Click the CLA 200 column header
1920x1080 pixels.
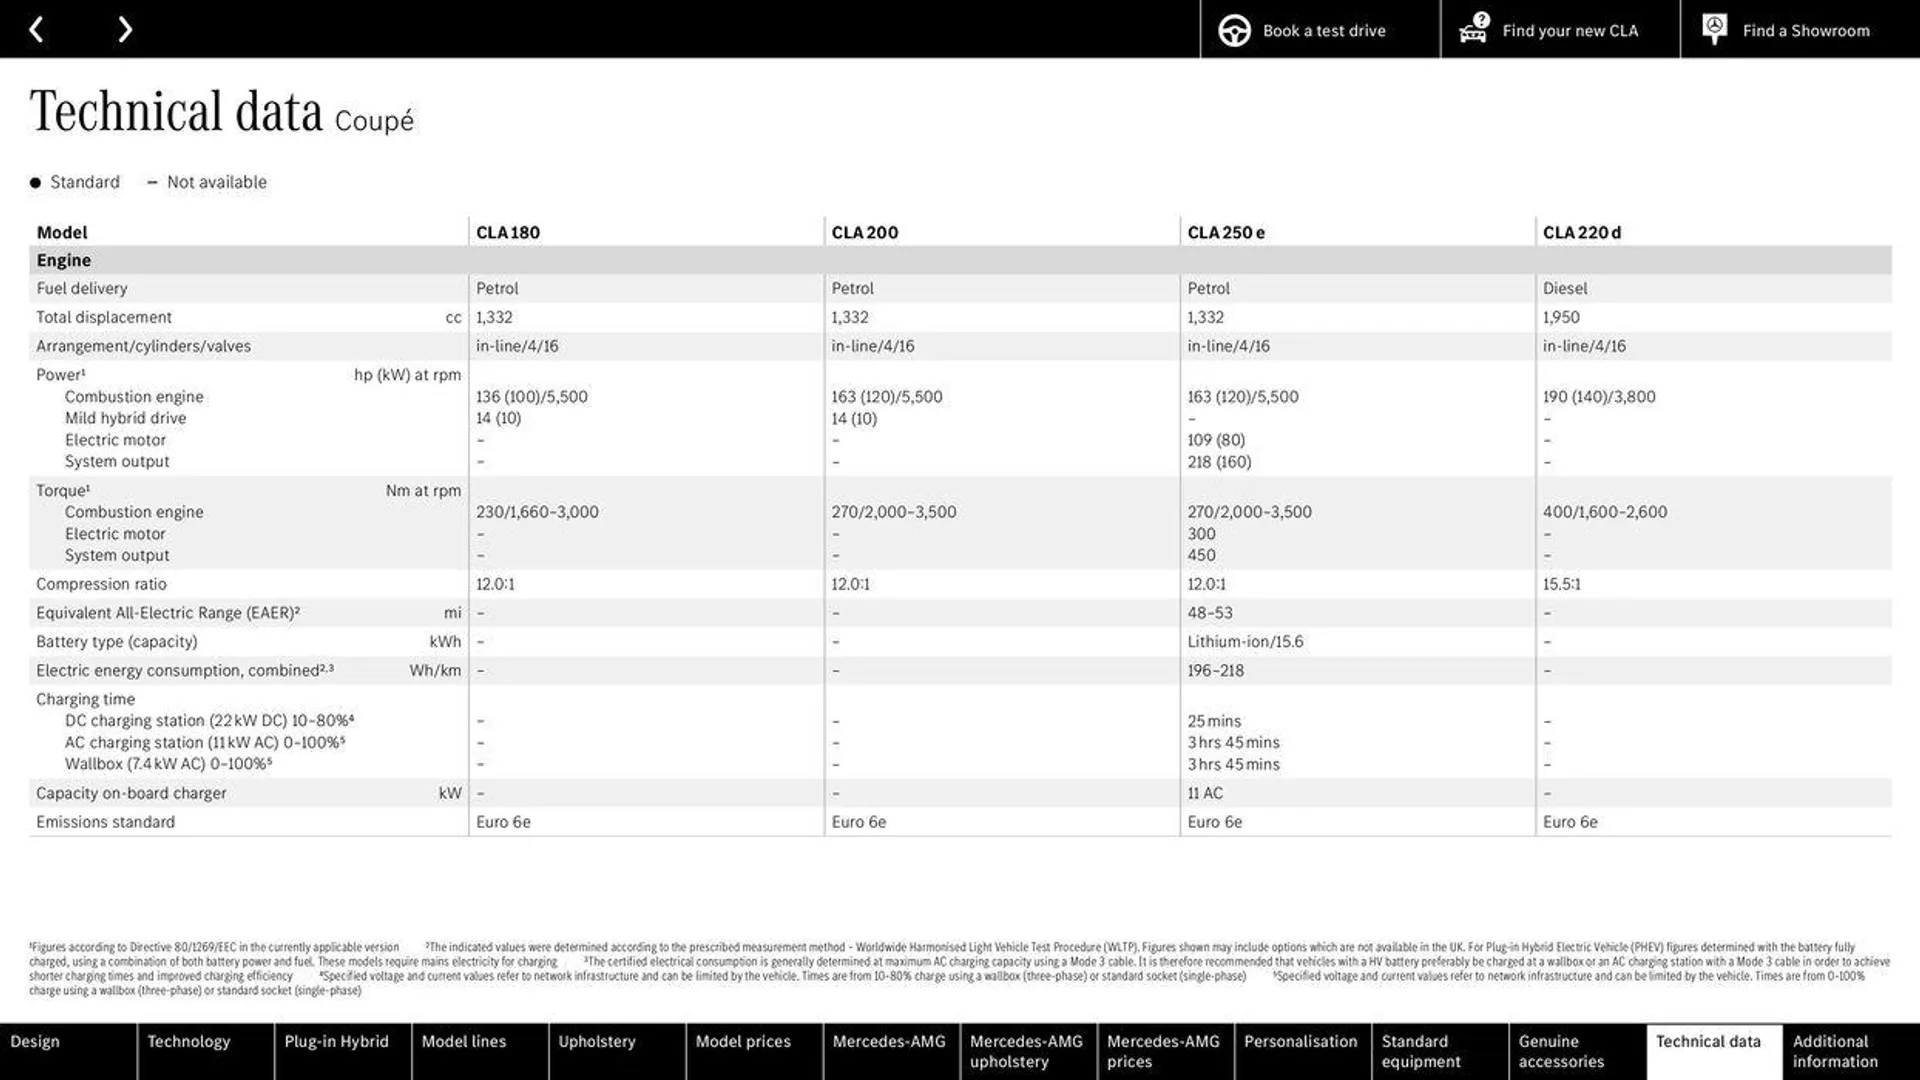coord(865,232)
